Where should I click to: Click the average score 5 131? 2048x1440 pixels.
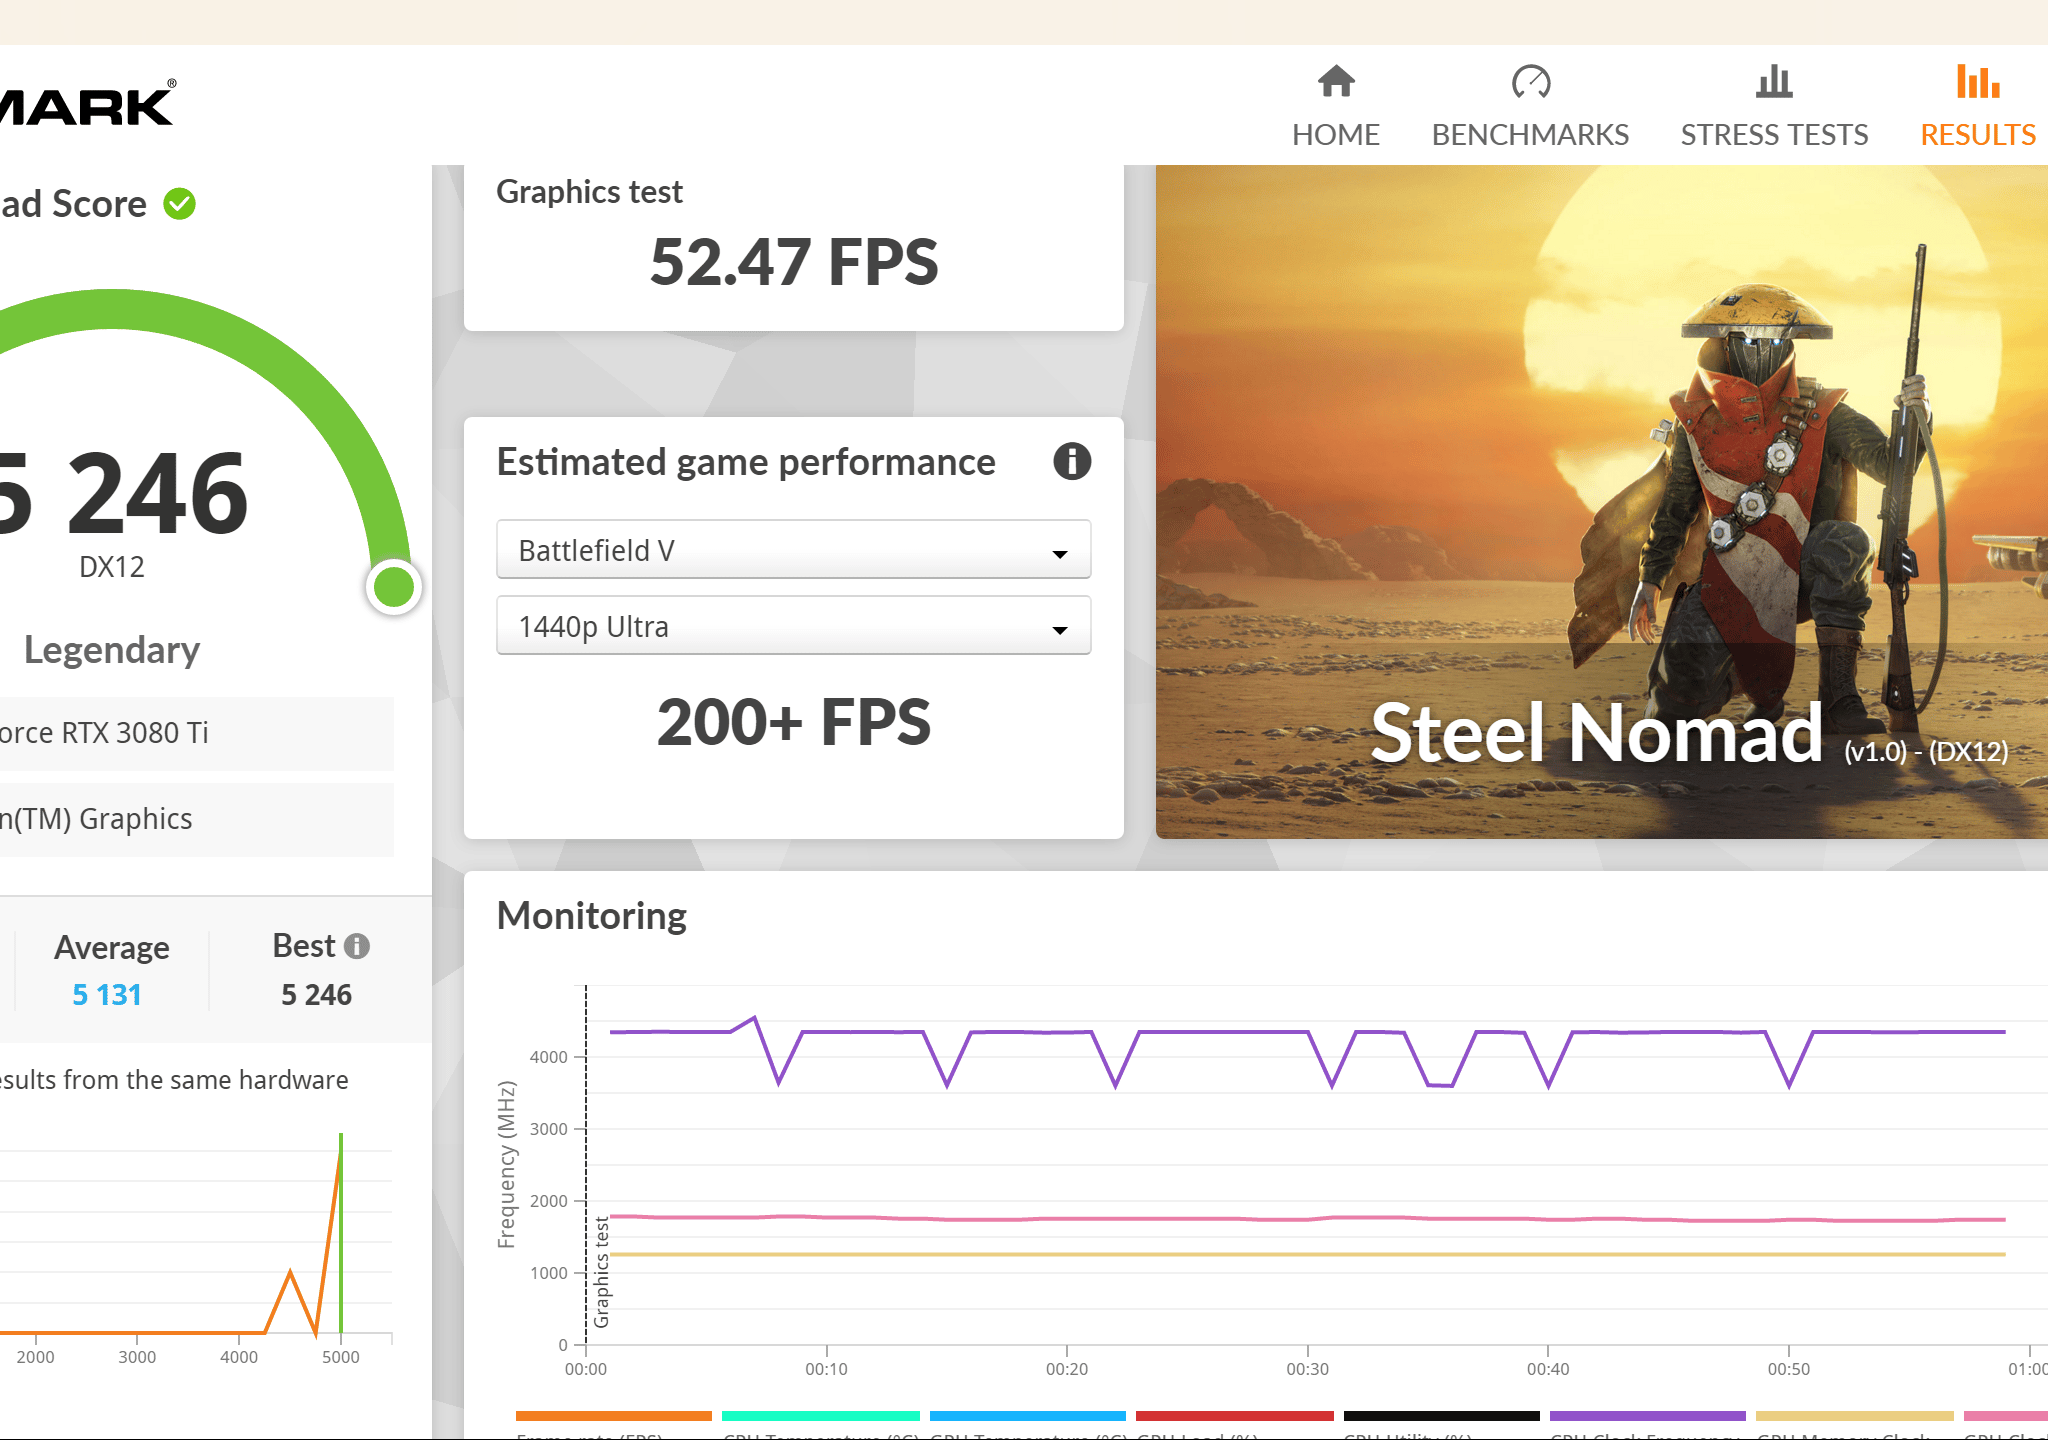click(x=107, y=995)
